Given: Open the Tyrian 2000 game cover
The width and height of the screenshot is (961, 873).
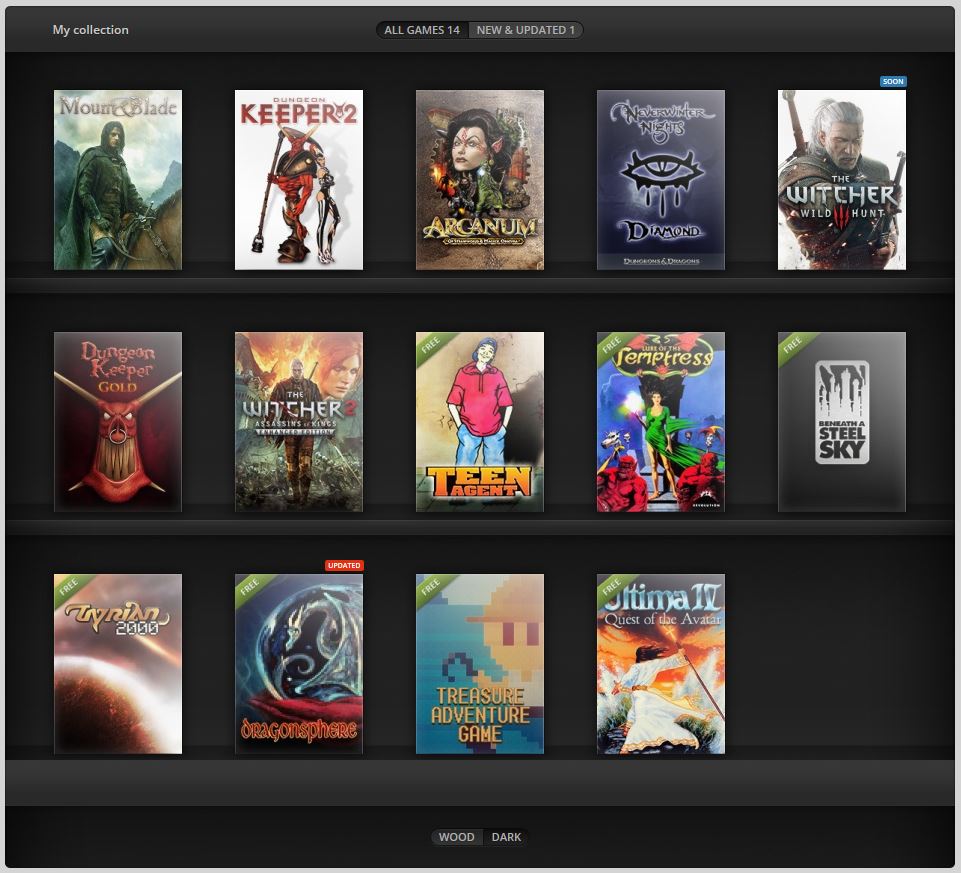Looking at the screenshot, I should pyautogui.click(x=118, y=664).
